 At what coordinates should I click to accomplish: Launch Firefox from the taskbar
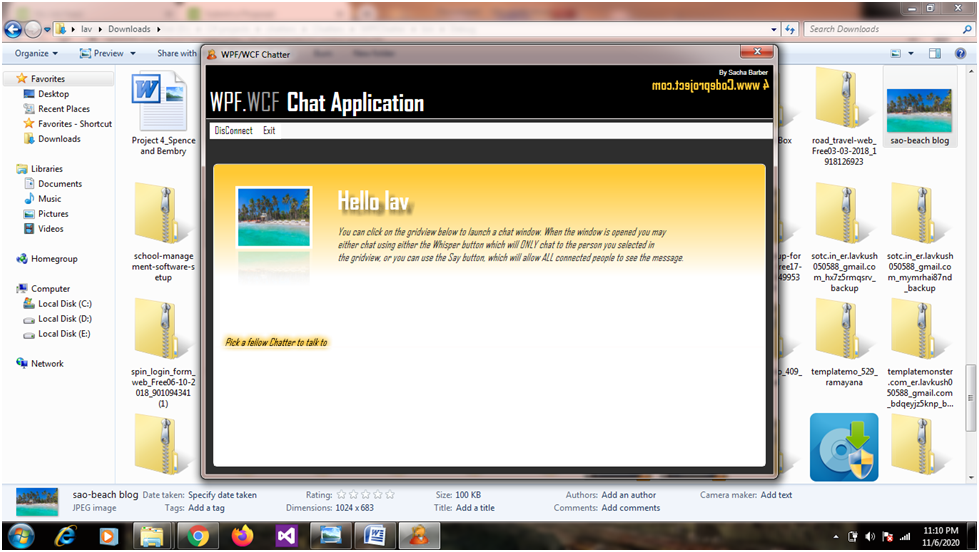pyautogui.click(x=241, y=536)
